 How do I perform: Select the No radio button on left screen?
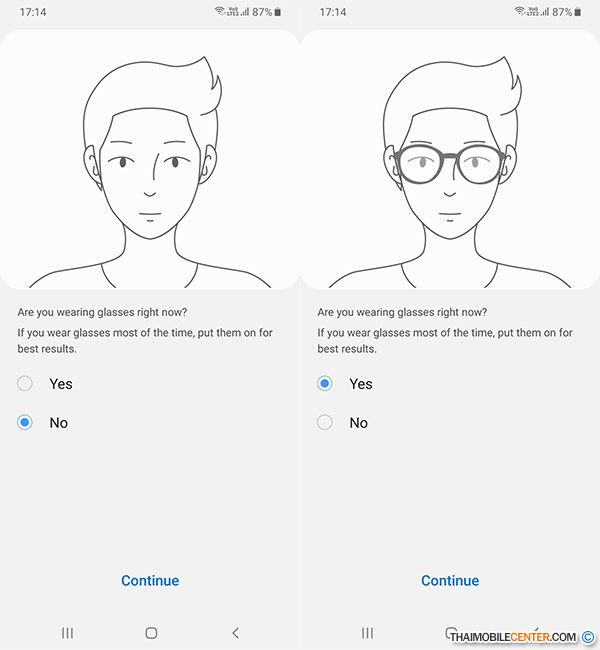(25, 422)
